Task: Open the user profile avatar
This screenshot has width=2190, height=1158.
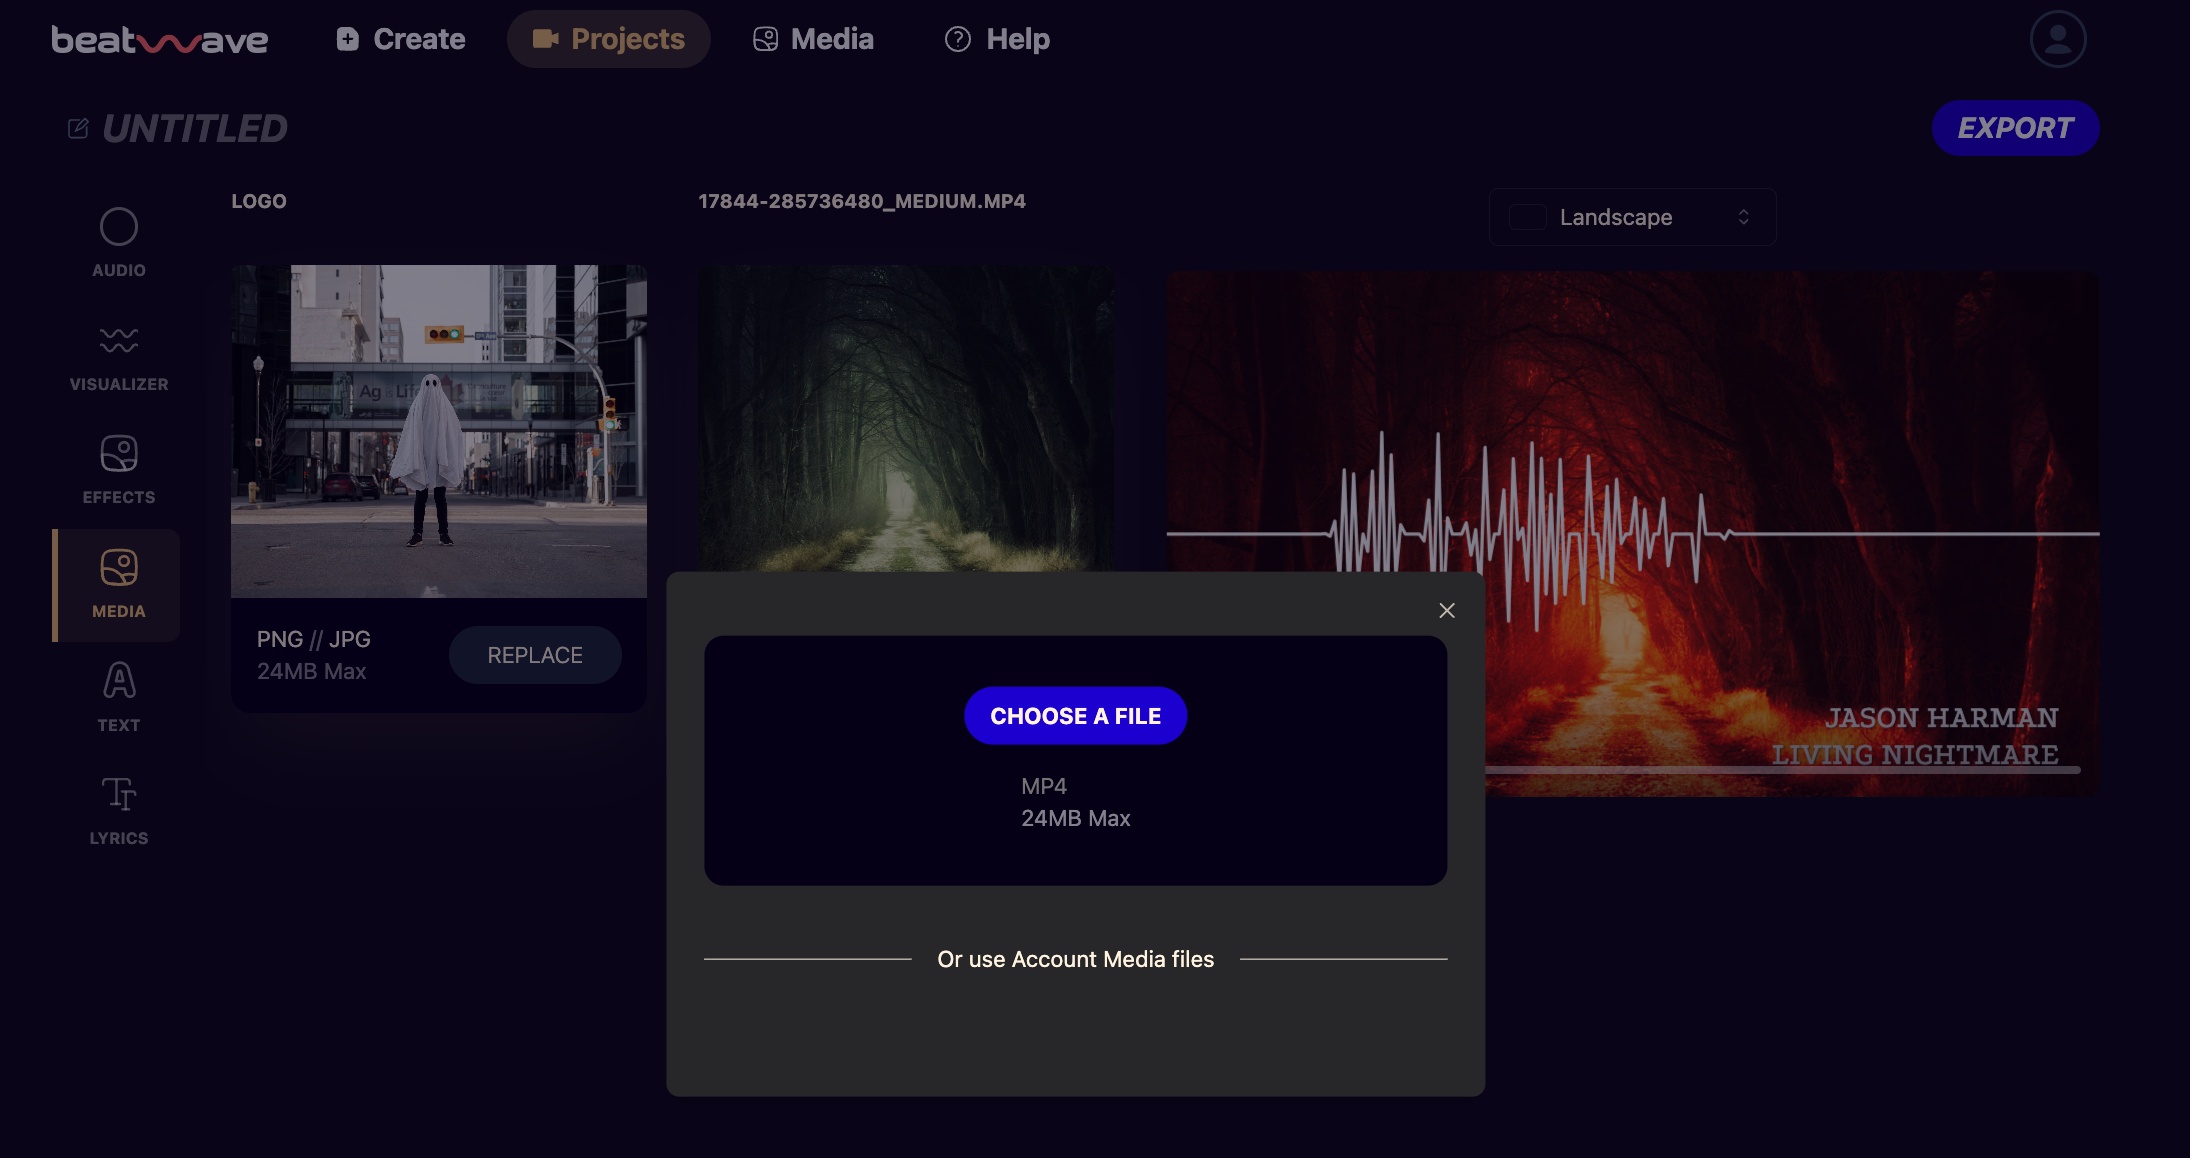Action: [2057, 39]
